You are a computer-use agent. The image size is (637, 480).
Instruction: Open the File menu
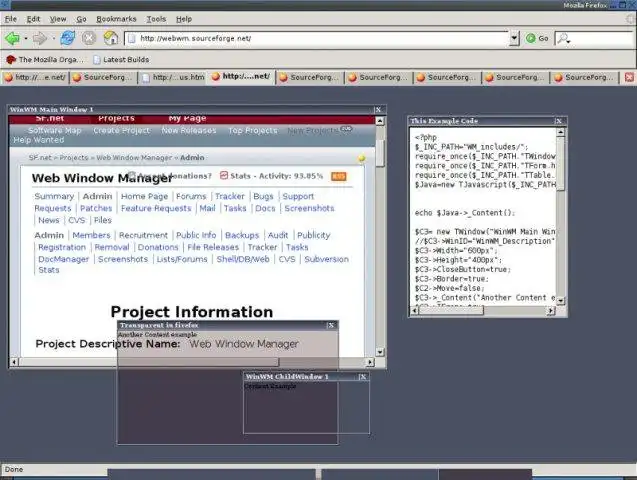[x=11, y=19]
